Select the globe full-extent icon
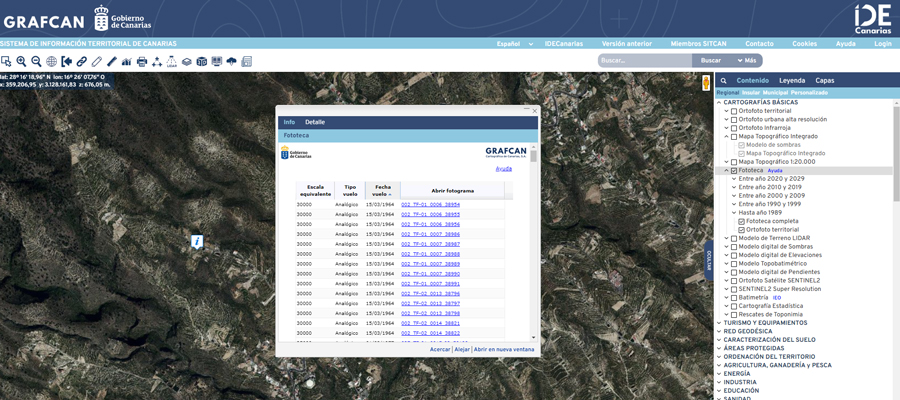The image size is (900, 400). (51, 61)
